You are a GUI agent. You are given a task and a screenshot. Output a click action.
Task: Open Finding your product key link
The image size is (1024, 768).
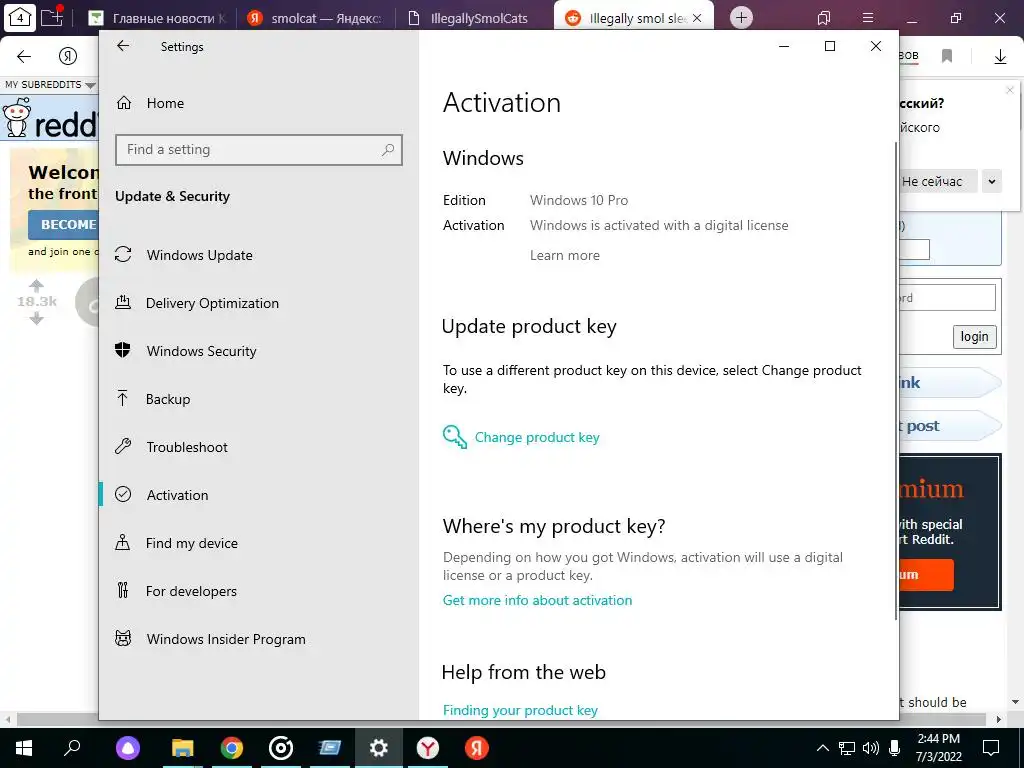click(x=520, y=710)
